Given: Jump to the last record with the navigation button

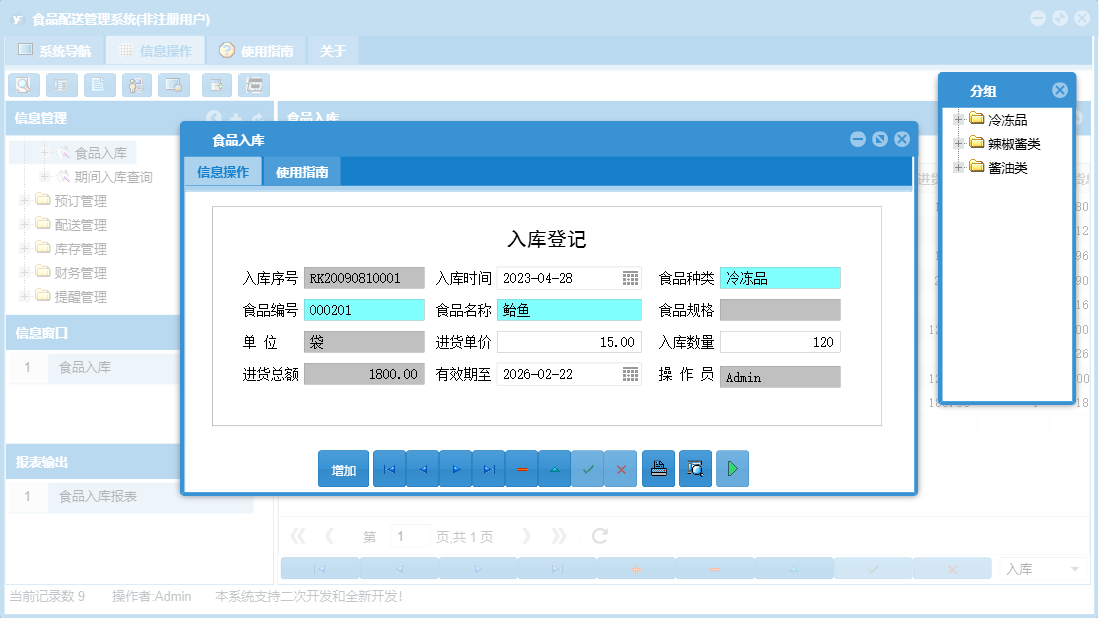Looking at the screenshot, I should coord(489,468).
